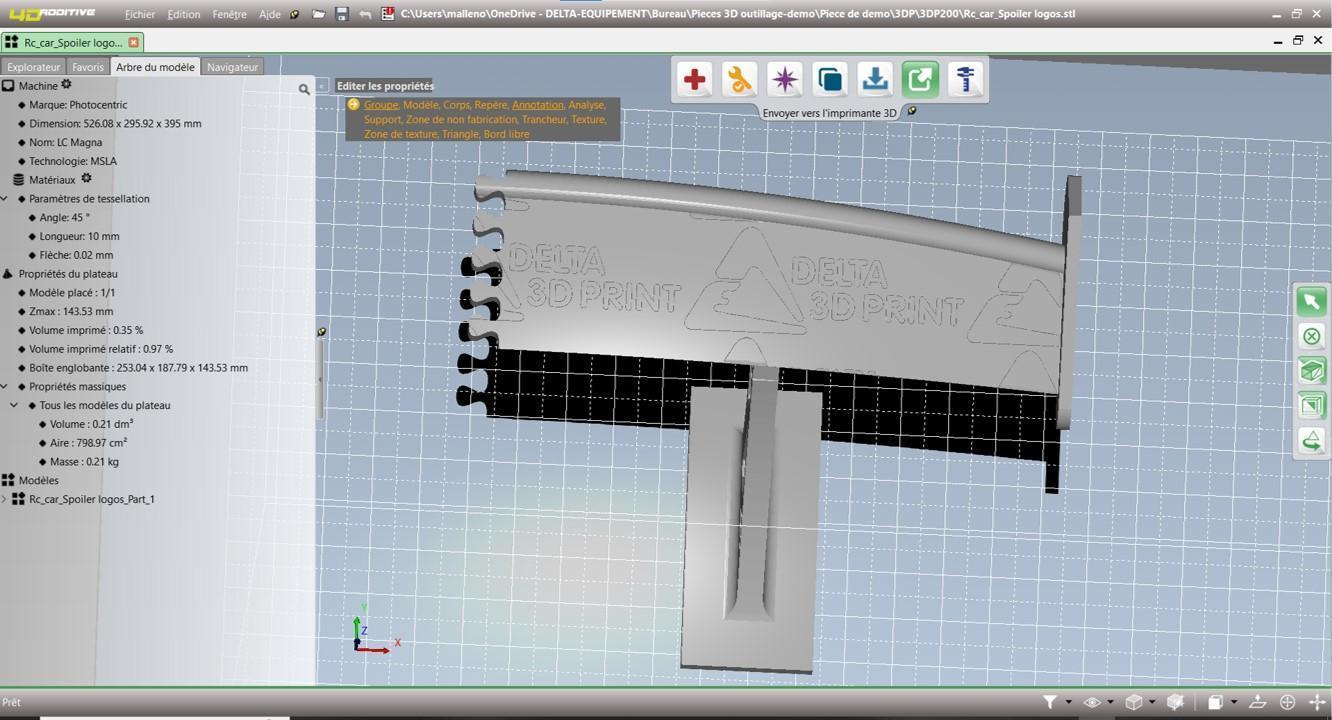
Task: Toggle the eye visibility icon in status bar
Action: pyautogui.click(x=1091, y=702)
